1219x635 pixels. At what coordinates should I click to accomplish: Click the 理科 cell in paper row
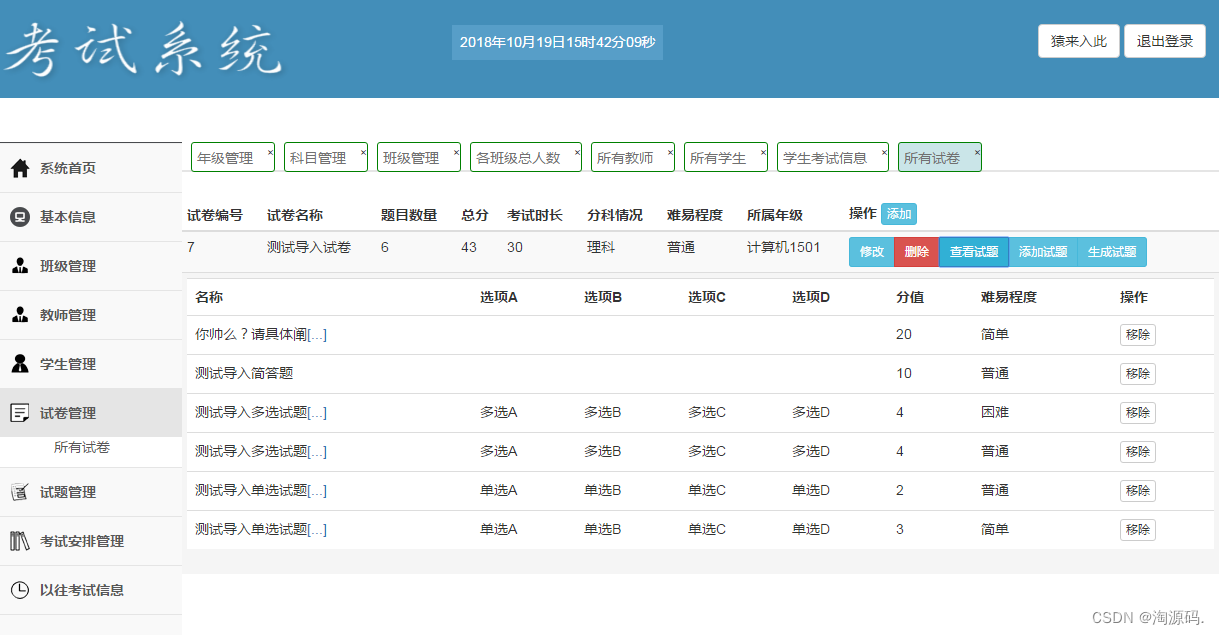point(601,247)
